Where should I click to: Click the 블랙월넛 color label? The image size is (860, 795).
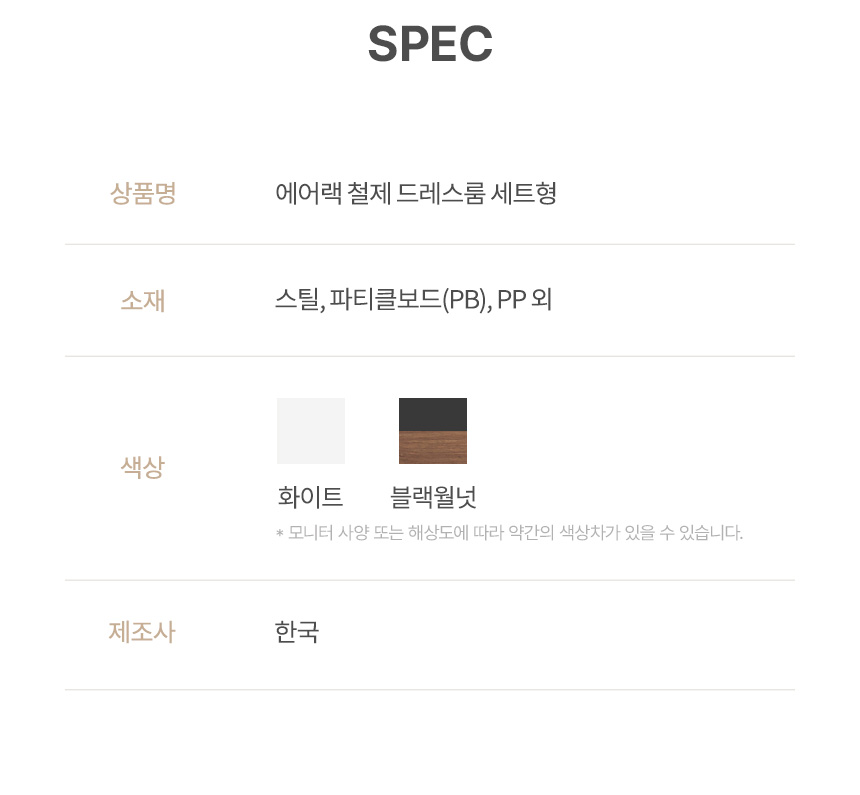(433, 497)
